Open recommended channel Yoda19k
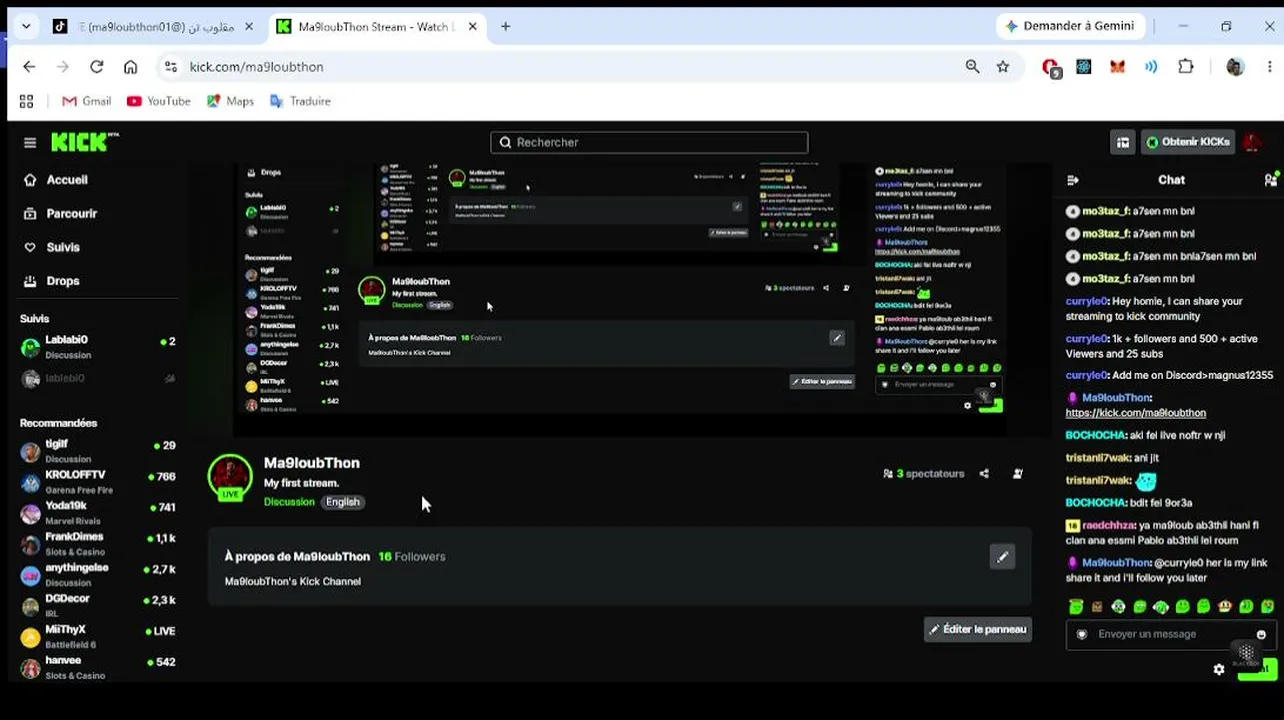Screen dimensions: 1284x720 click(x=98, y=513)
